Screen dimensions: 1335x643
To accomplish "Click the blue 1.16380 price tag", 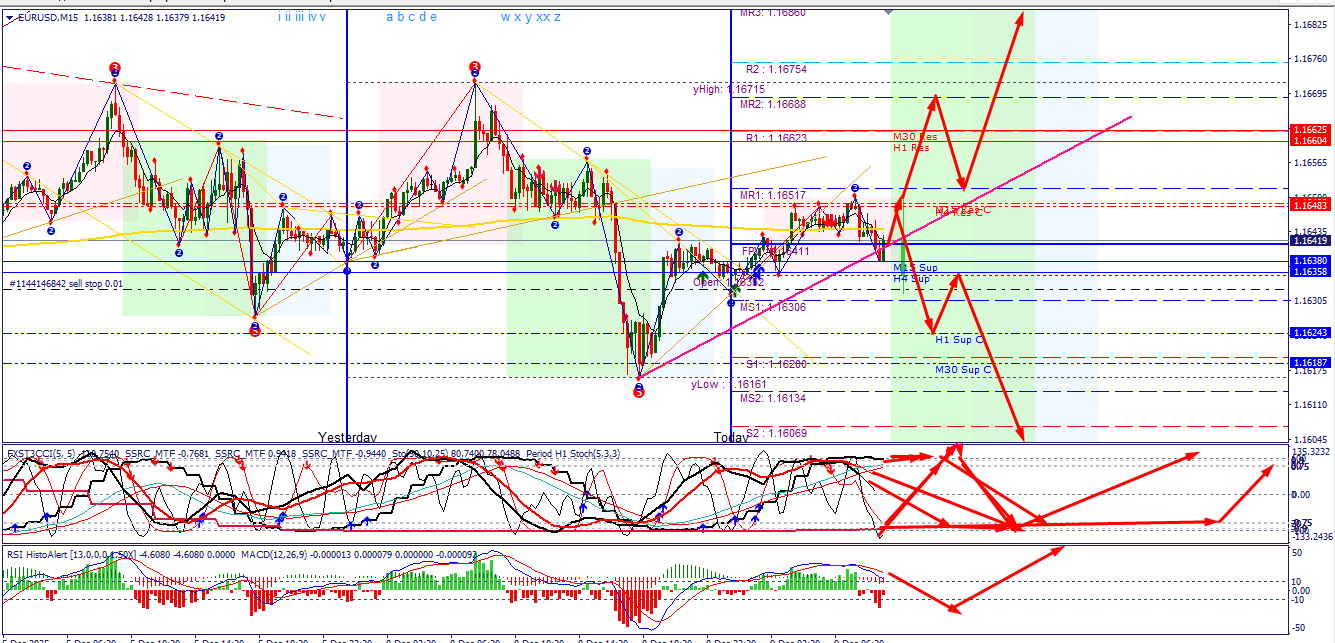I will (x=1309, y=261).
